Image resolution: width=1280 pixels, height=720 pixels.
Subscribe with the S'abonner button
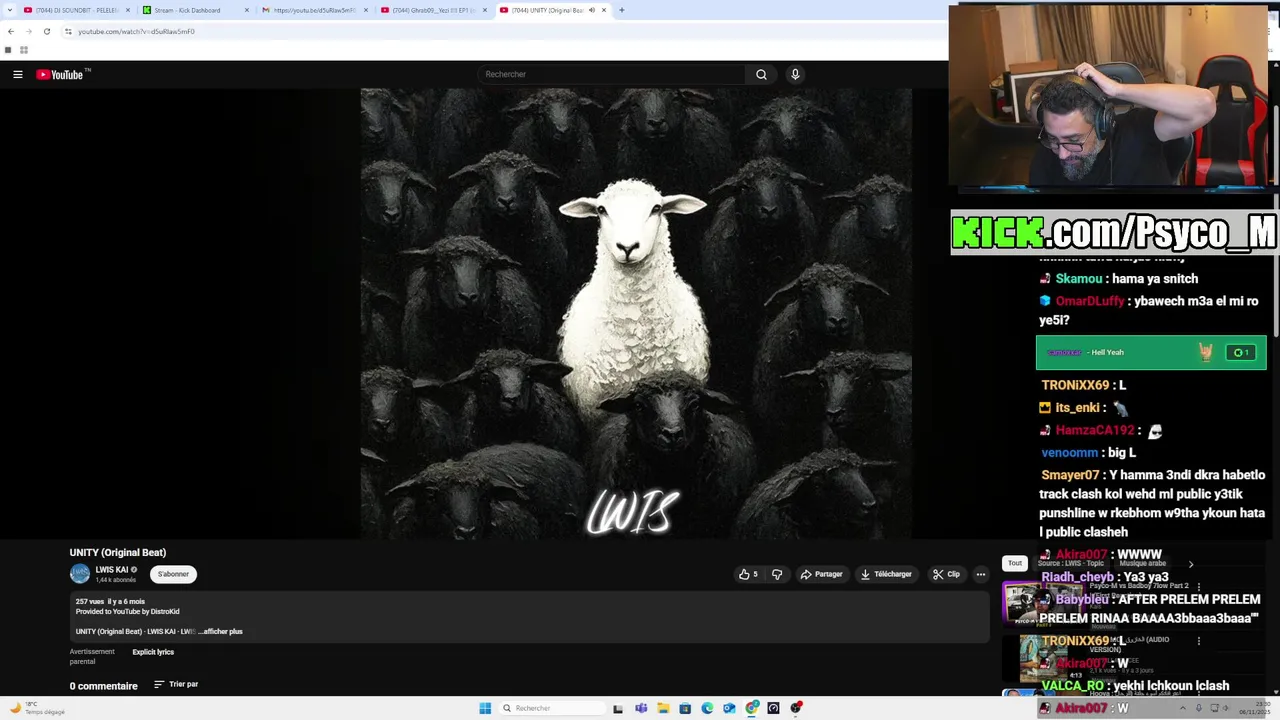pyautogui.click(x=173, y=574)
